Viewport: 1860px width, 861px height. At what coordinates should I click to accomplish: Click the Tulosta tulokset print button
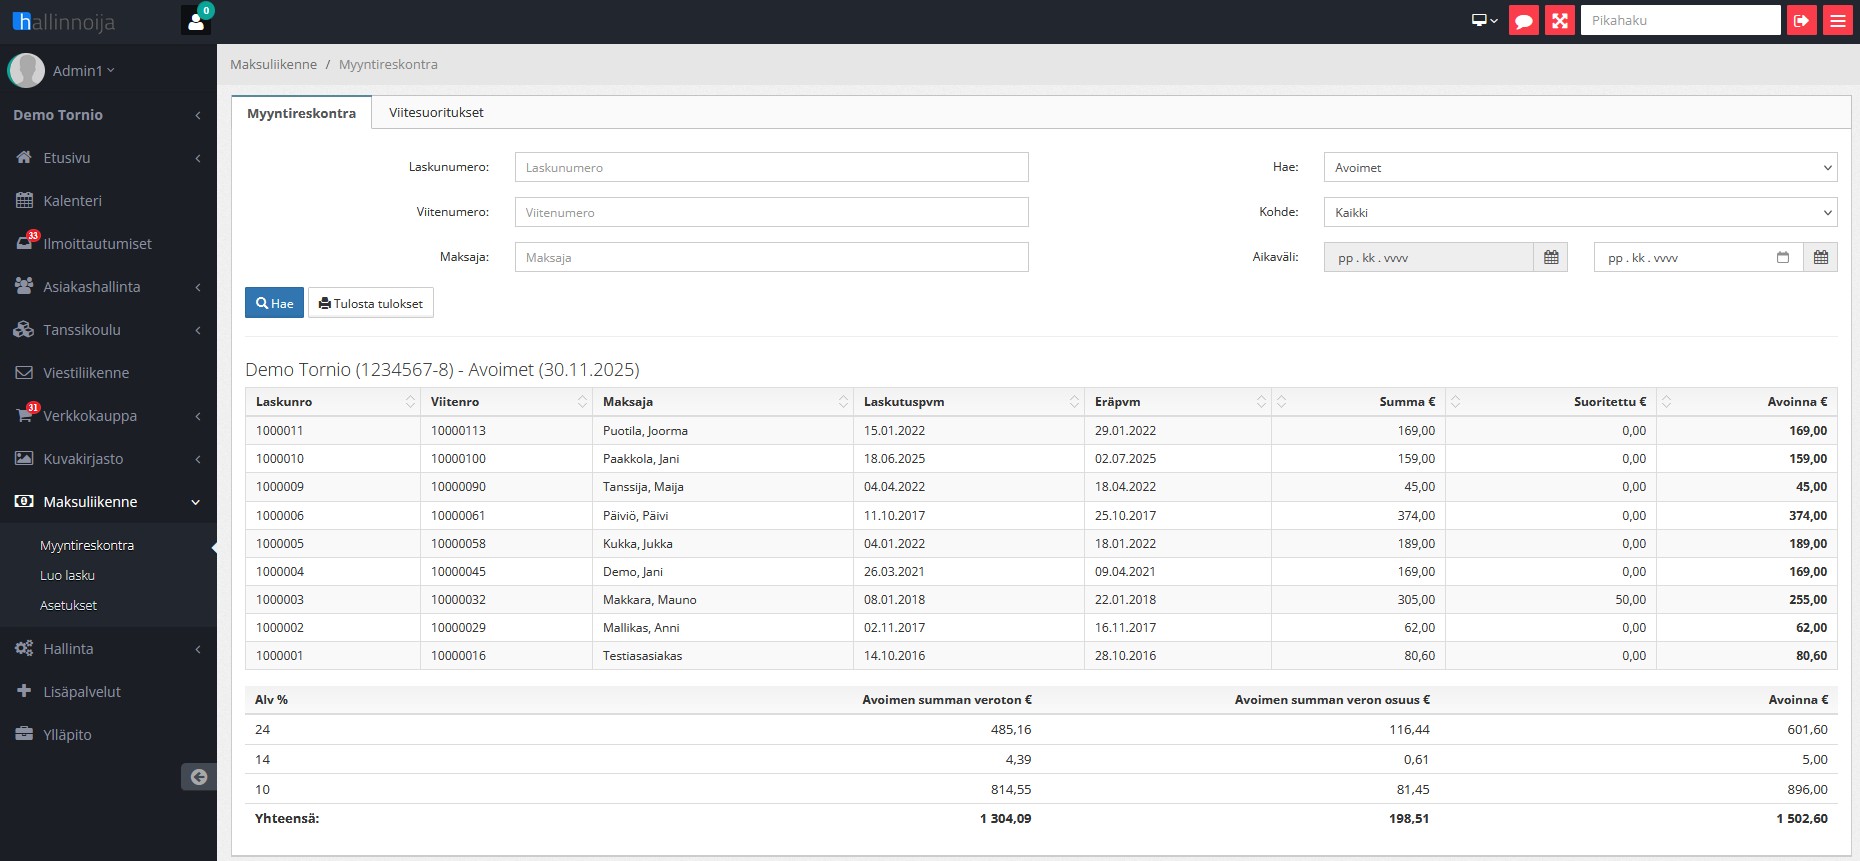point(371,304)
